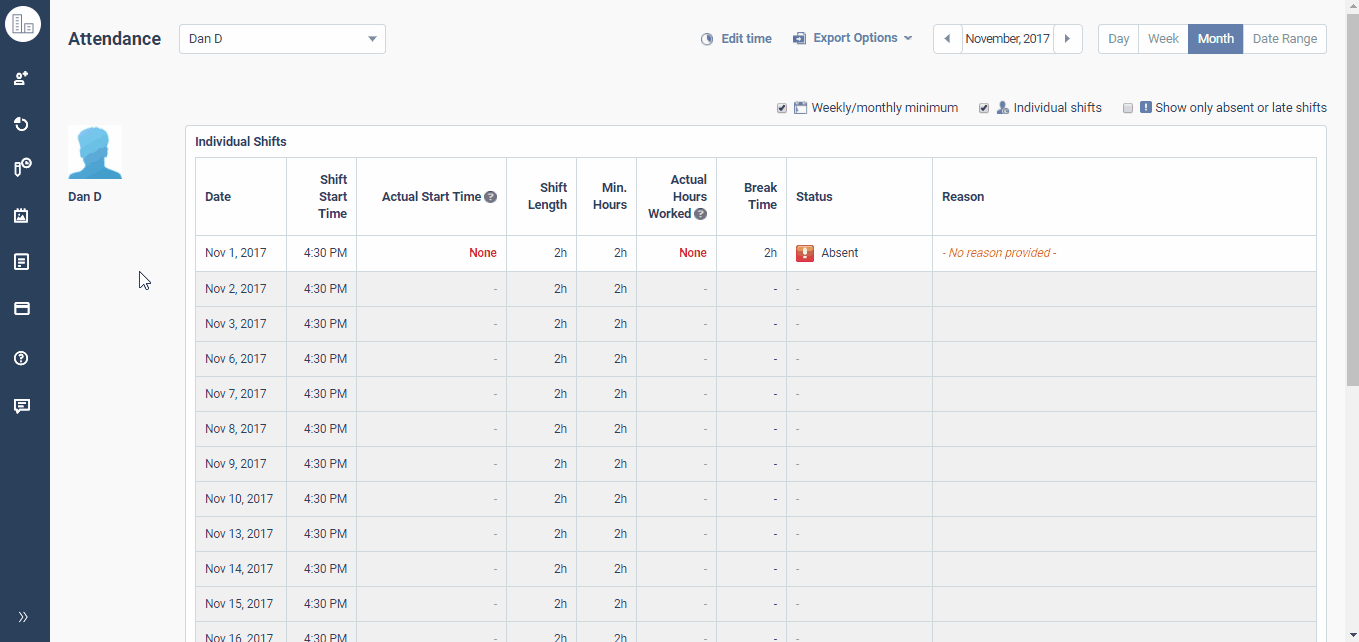The image size is (1359, 642).
Task: Open the chat message sidebar icon
Action: pyautogui.click(x=21, y=406)
